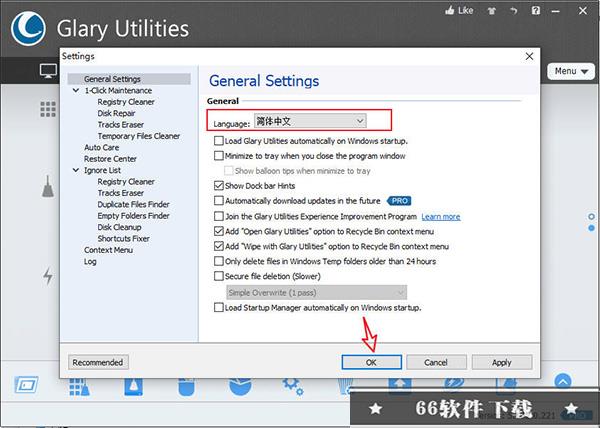
Task: Open the screen-shaped first dock icon
Action: (x=26, y=385)
